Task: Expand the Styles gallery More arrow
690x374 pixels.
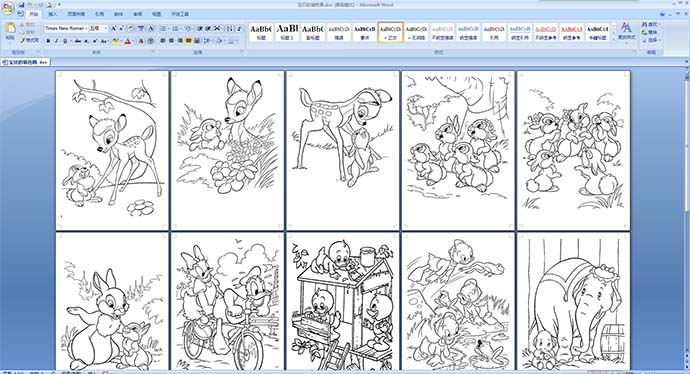Action: pyautogui.click(x=613, y=39)
